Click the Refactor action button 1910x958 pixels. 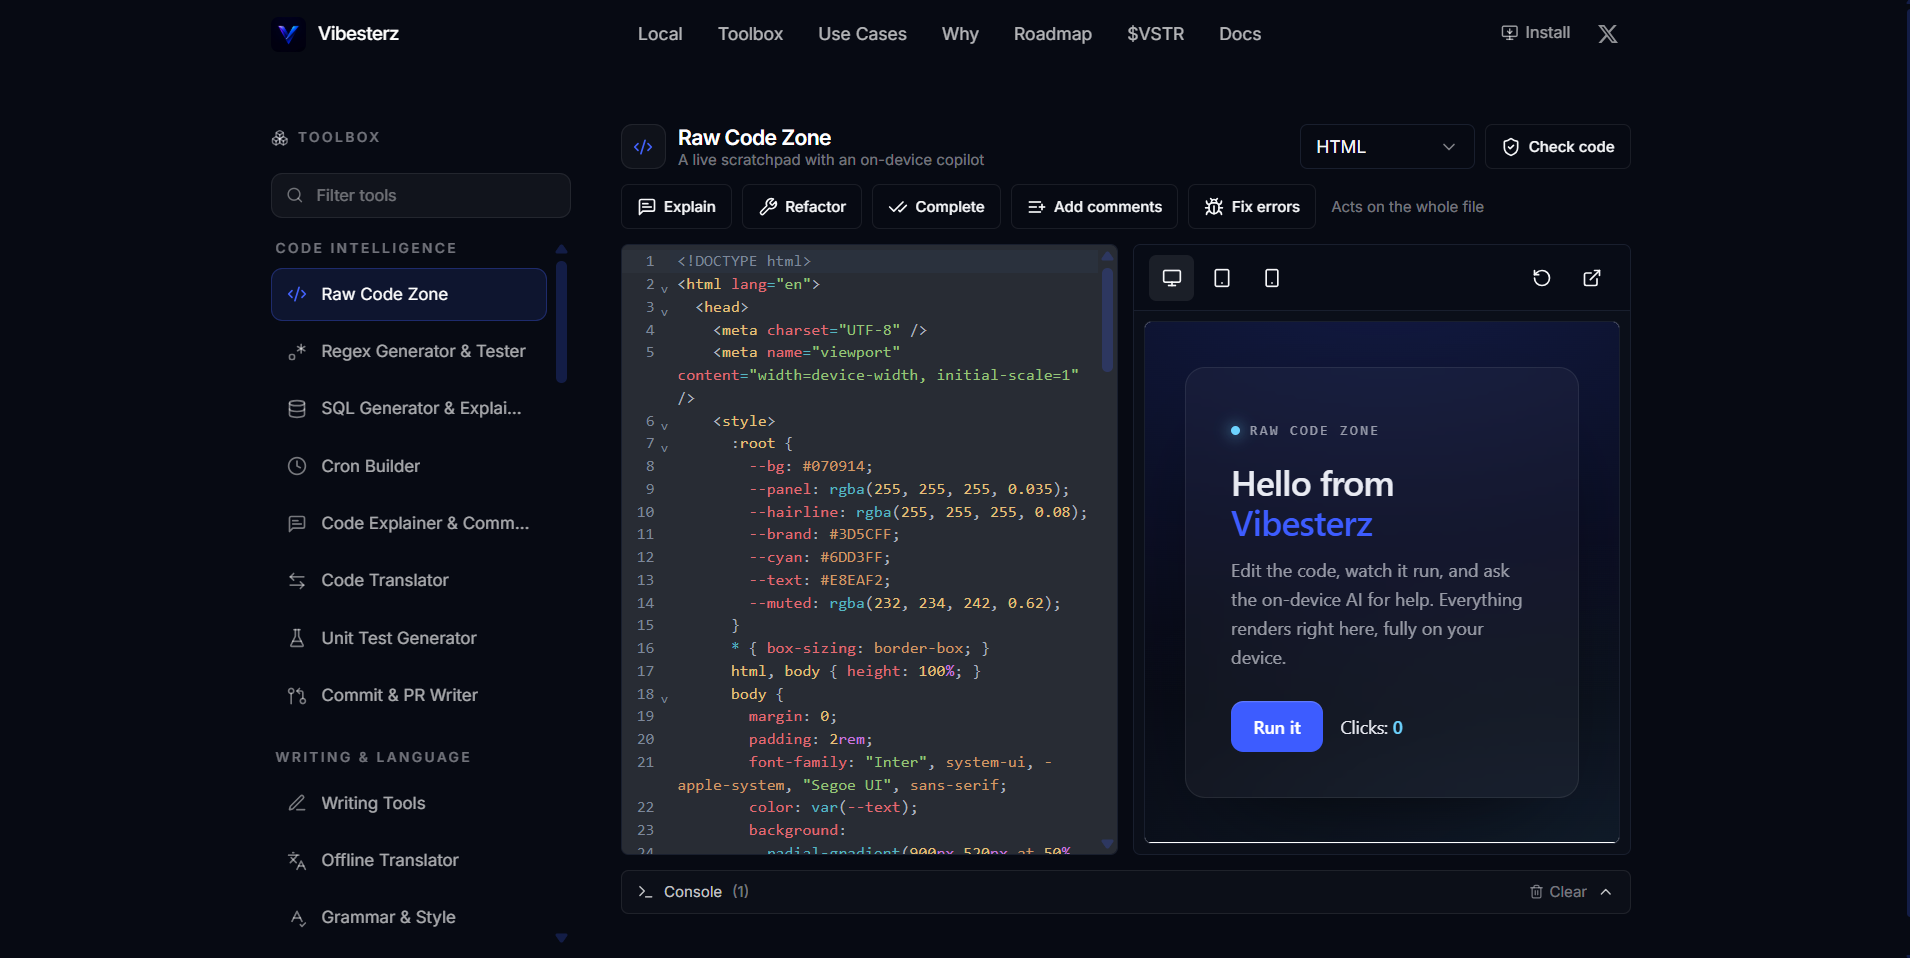pos(802,207)
